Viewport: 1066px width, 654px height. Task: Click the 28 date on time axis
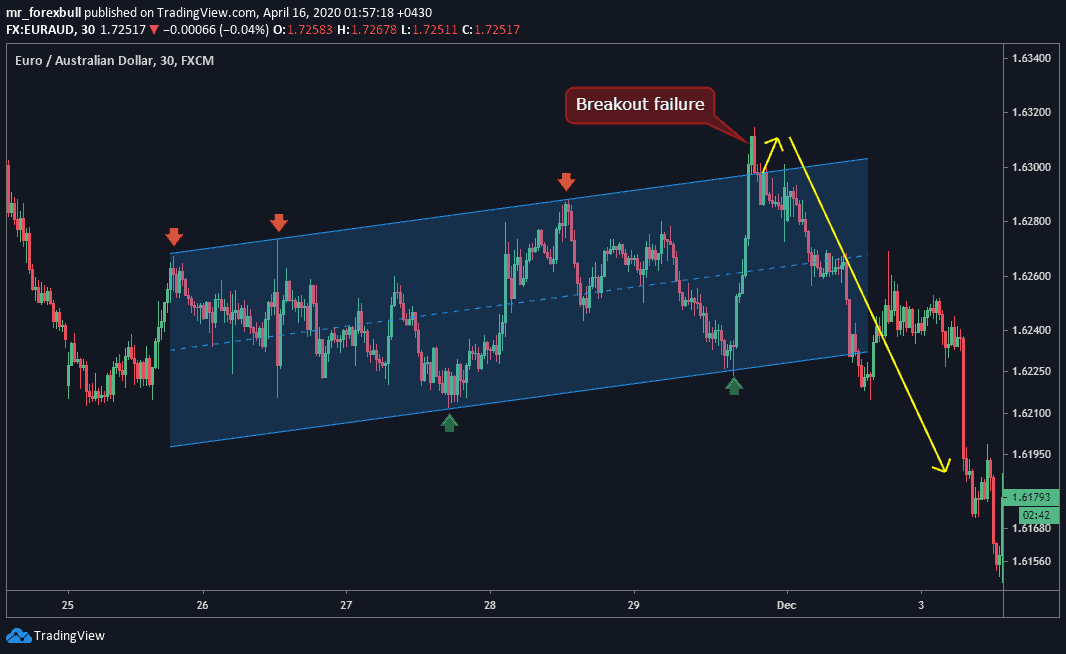click(490, 605)
